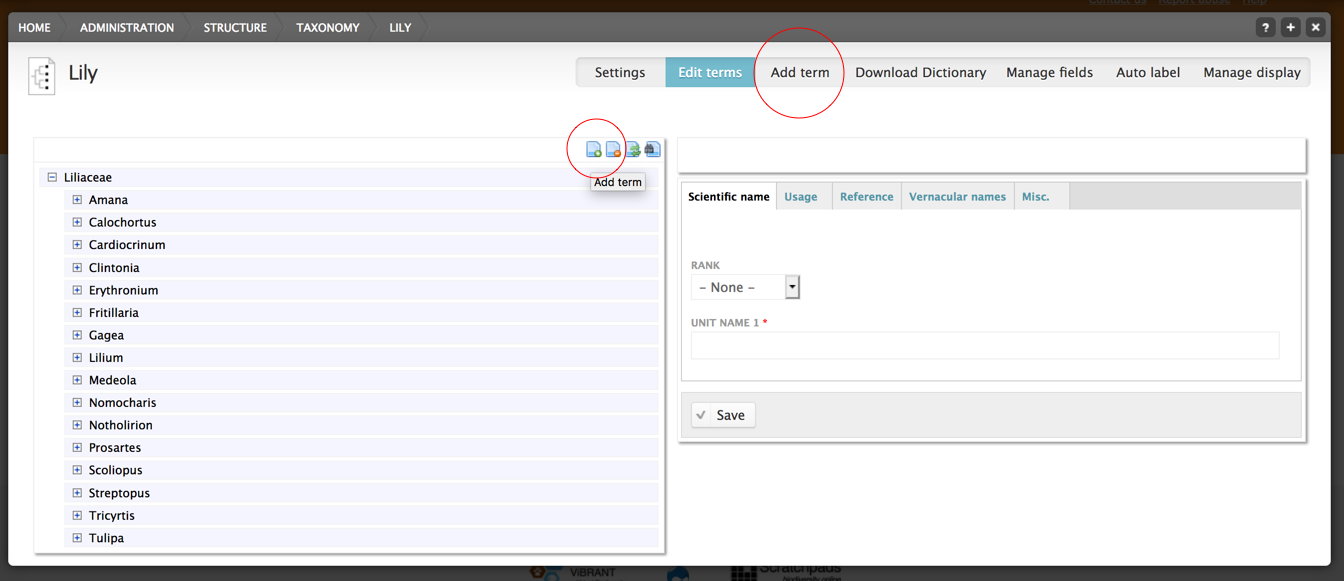Select the Fritillaria term

(x=114, y=313)
